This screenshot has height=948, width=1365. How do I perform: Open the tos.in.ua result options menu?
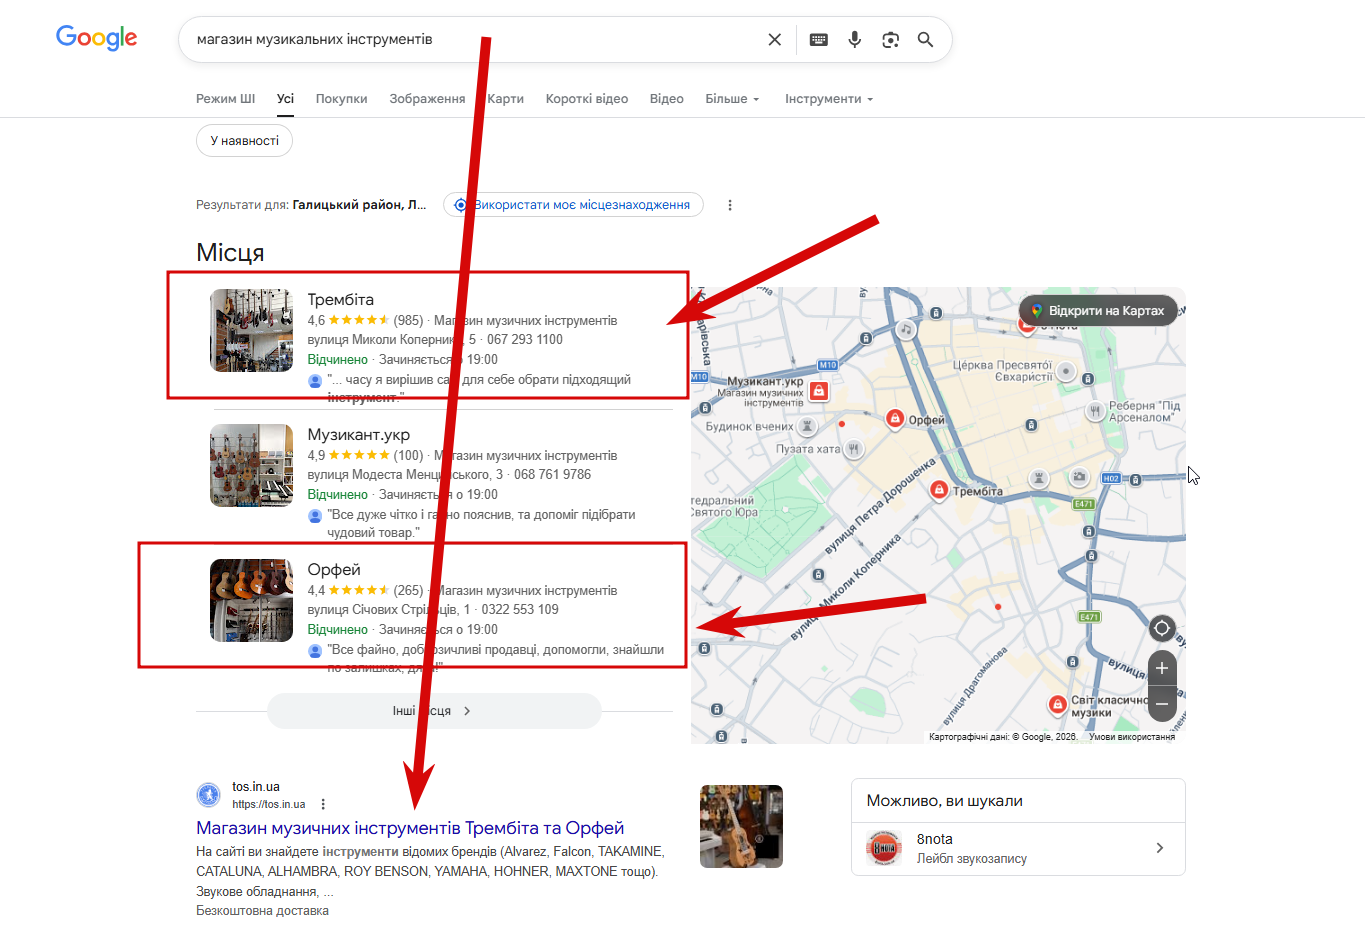[323, 804]
